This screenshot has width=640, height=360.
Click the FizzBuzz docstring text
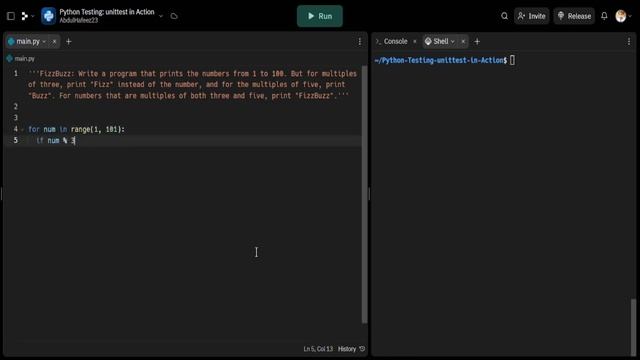point(192,84)
